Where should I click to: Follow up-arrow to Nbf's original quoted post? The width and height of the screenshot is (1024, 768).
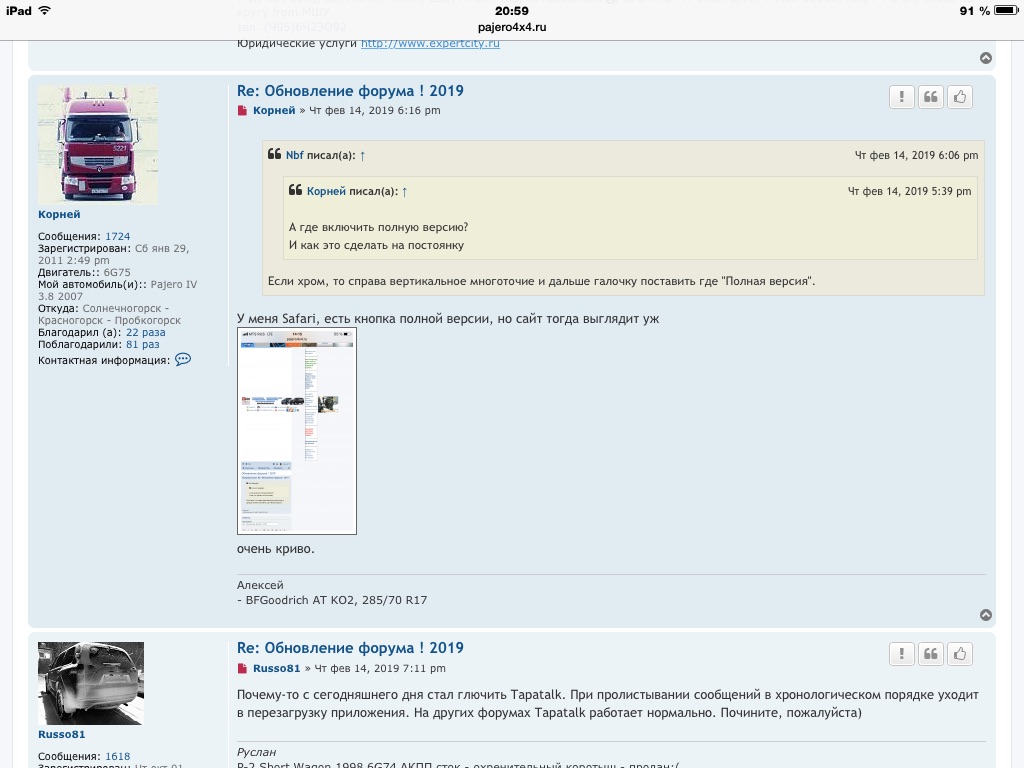[x=363, y=156]
